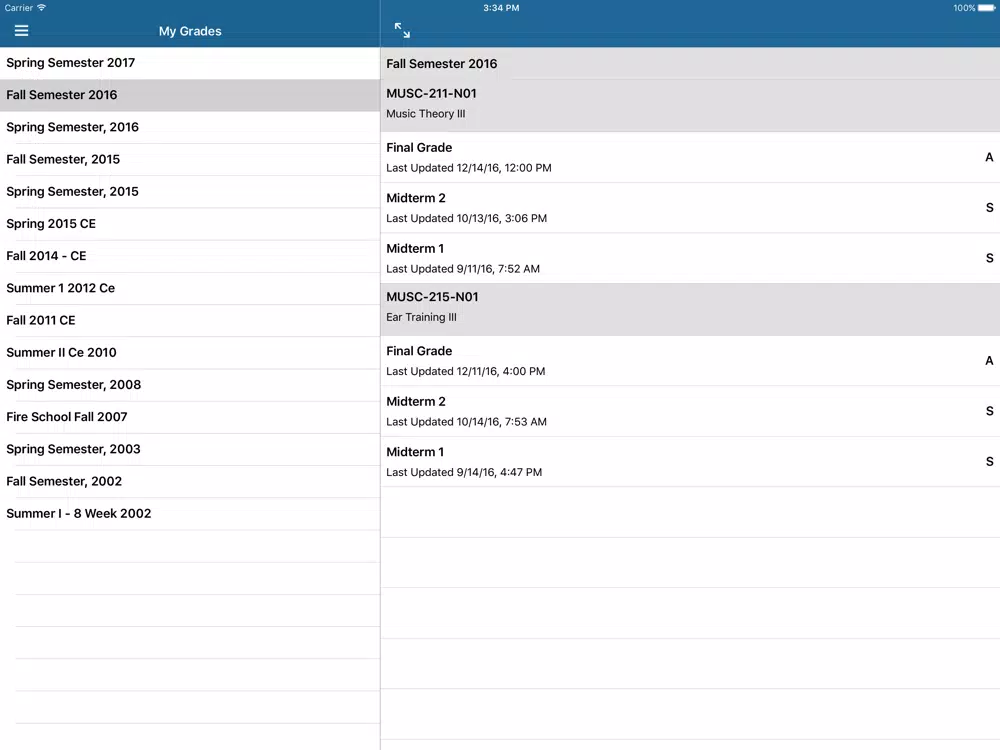The height and width of the screenshot is (750, 1000).
Task: Open Midterm 2 updated 10/14/16
Action: pyautogui.click(x=690, y=411)
